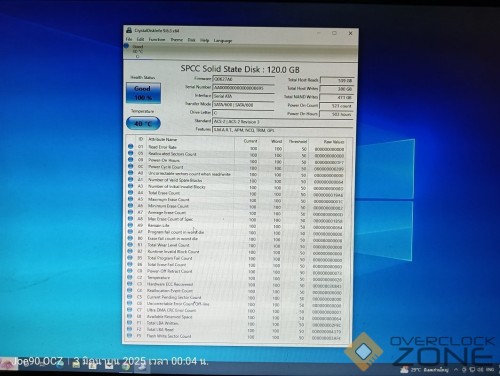The width and height of the screenshot is (500, 376).
Task: Open the Function menu
Action: coord(157,40)
